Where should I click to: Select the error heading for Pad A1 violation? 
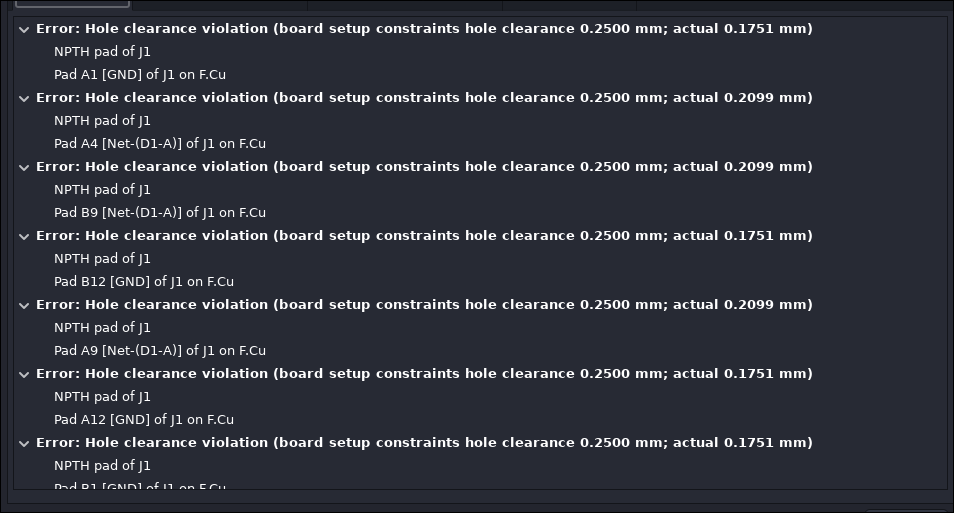[424, 29]
